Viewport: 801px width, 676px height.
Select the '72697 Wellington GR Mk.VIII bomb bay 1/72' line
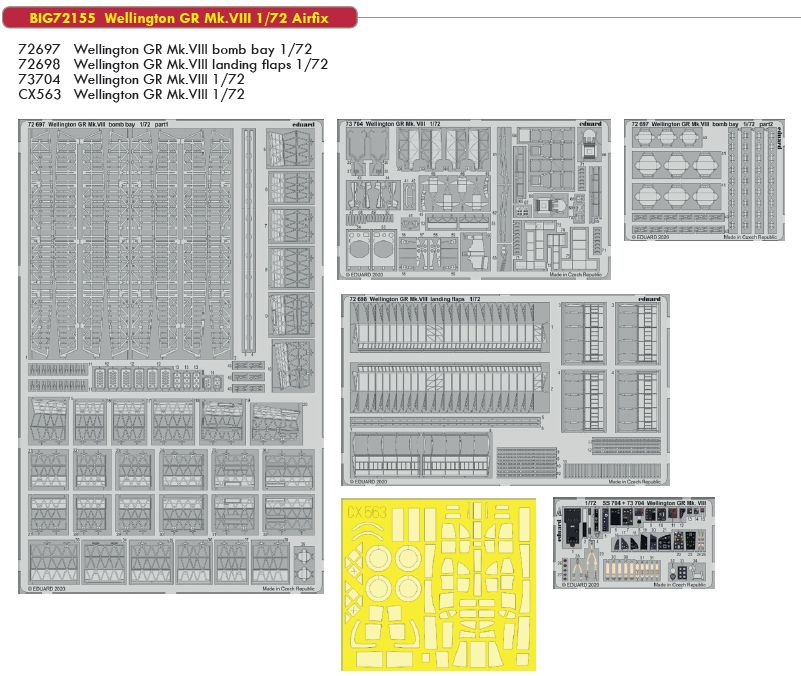(x=165, y=49)
